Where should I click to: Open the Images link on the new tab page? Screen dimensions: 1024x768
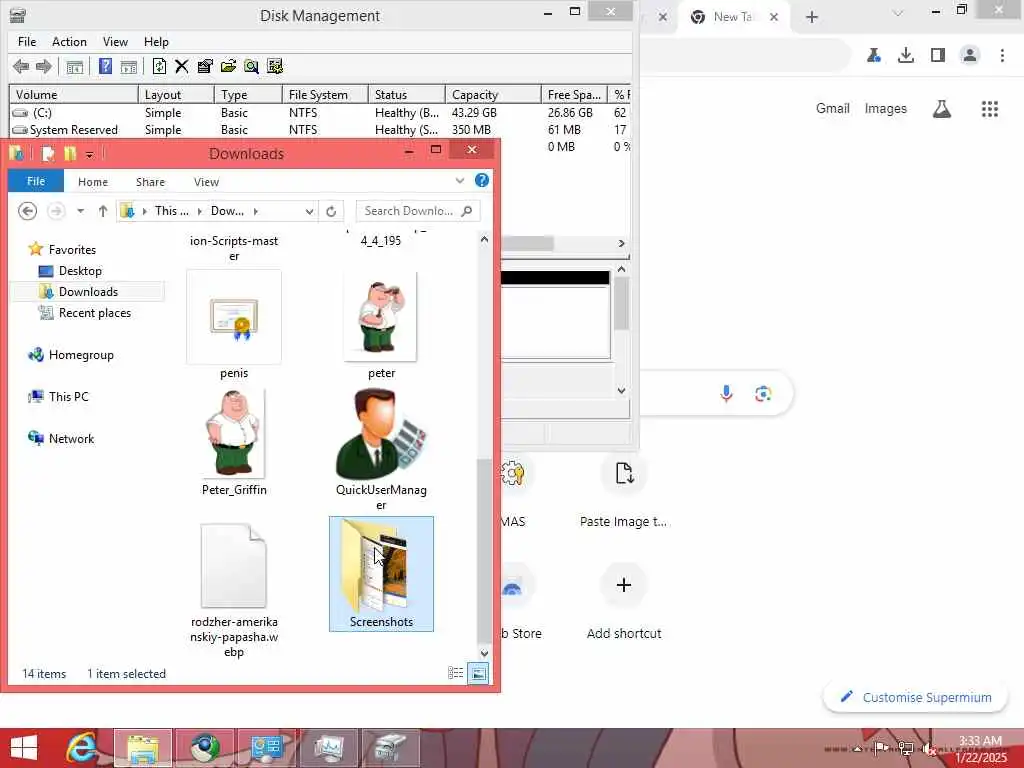[x=886, y=108]
